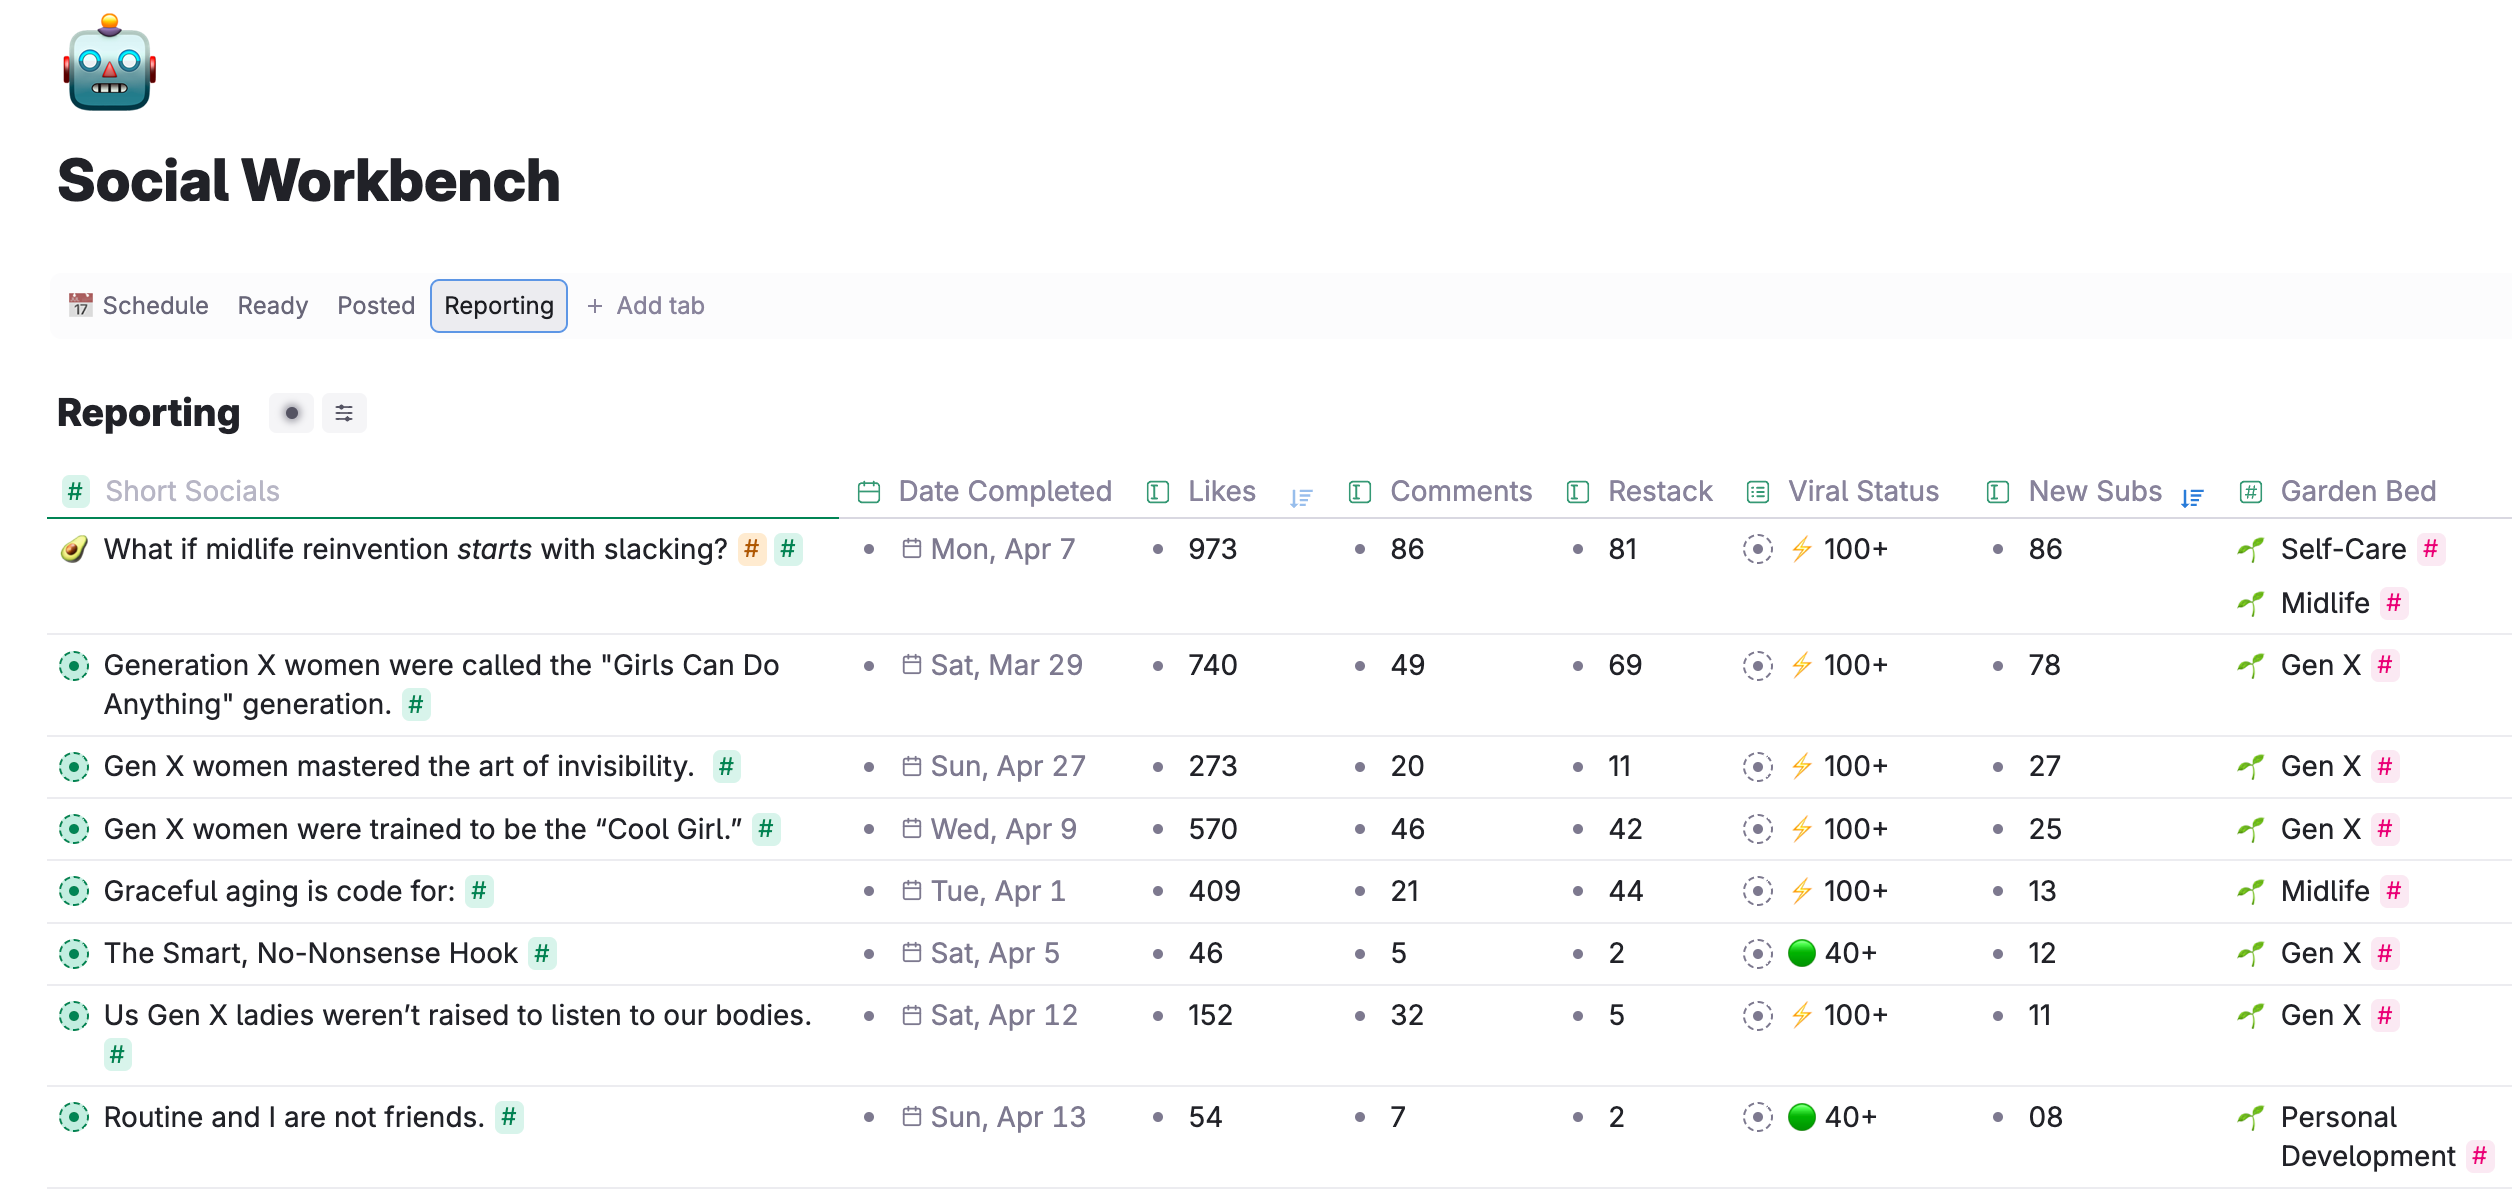Viewport: 2512px width, 1192px height.
Task: Click the Likes value 973 cell
Action: 1212,549
